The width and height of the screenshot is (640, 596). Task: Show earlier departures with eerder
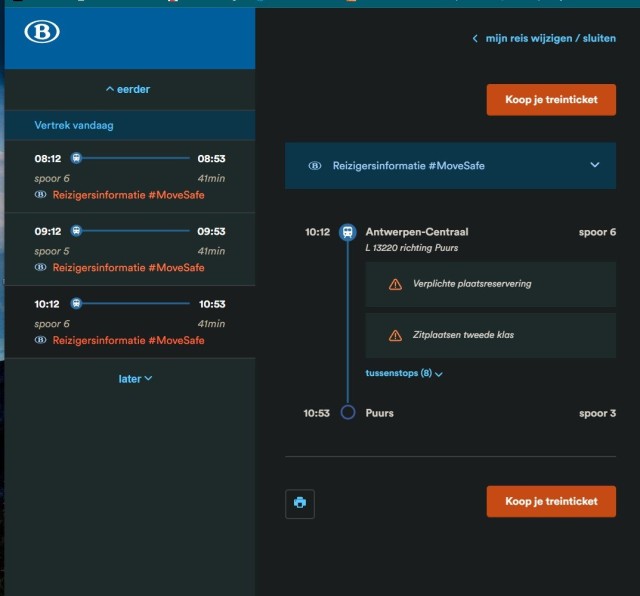(128, 89)
